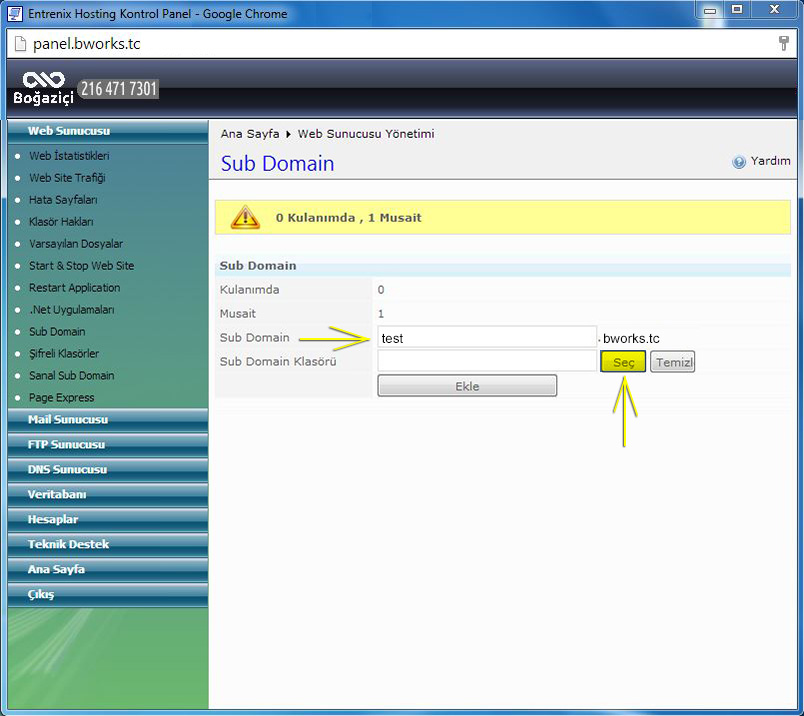Click the Ana Sayfa breadcrumb link
This screenshot has height=716, width=804.
(x=250, y=134)
